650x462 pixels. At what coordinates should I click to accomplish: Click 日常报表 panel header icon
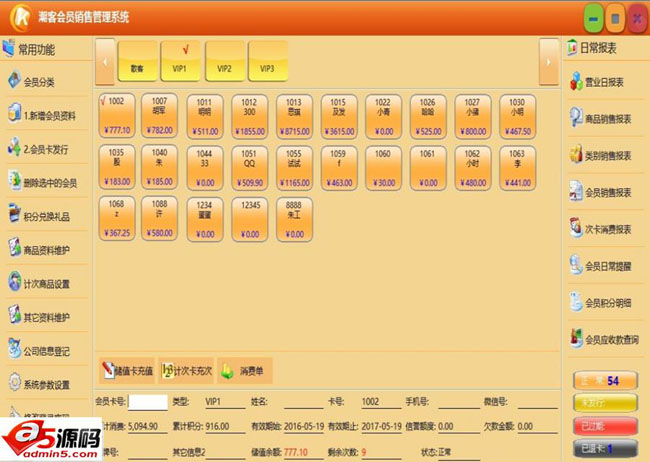(x=572, y=48)
